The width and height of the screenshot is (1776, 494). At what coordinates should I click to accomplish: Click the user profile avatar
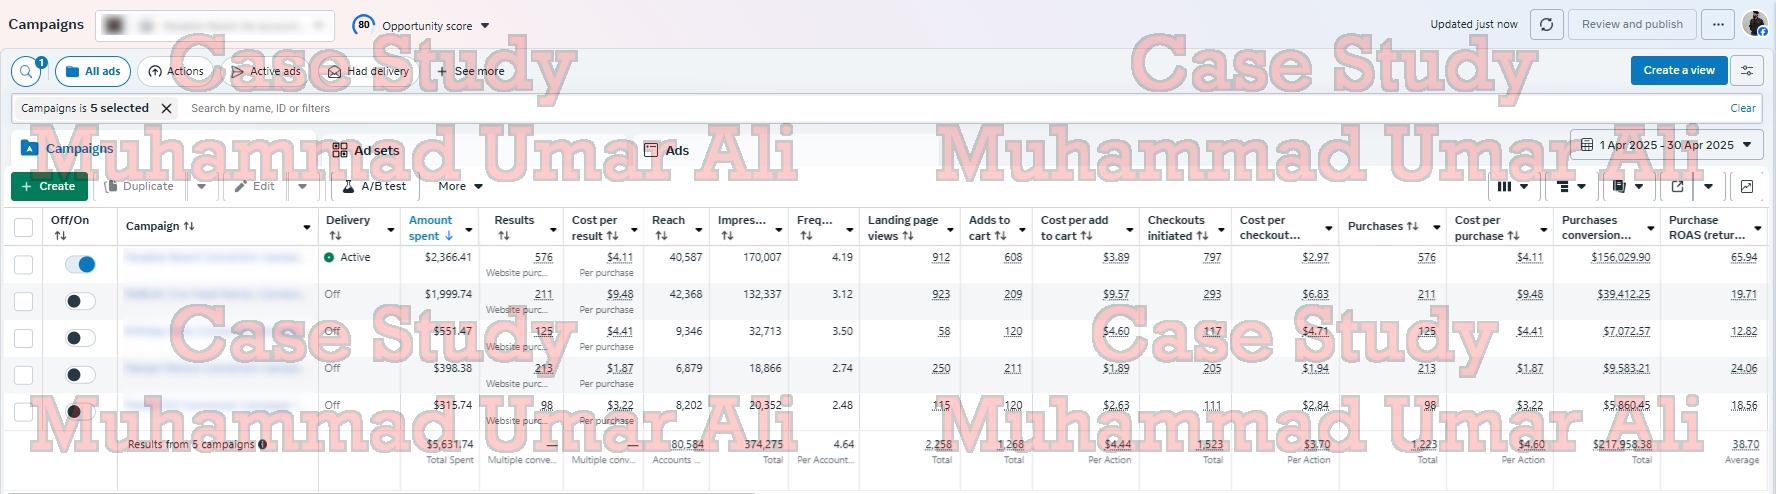coord(1754,24)
